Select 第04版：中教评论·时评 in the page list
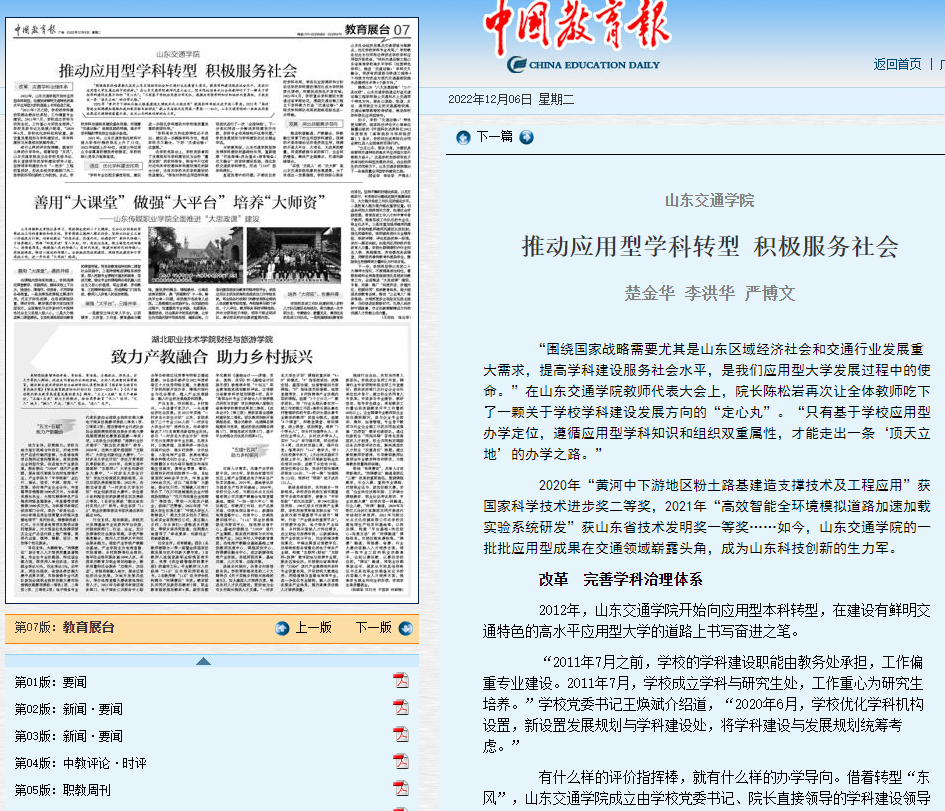 (80, 763)
